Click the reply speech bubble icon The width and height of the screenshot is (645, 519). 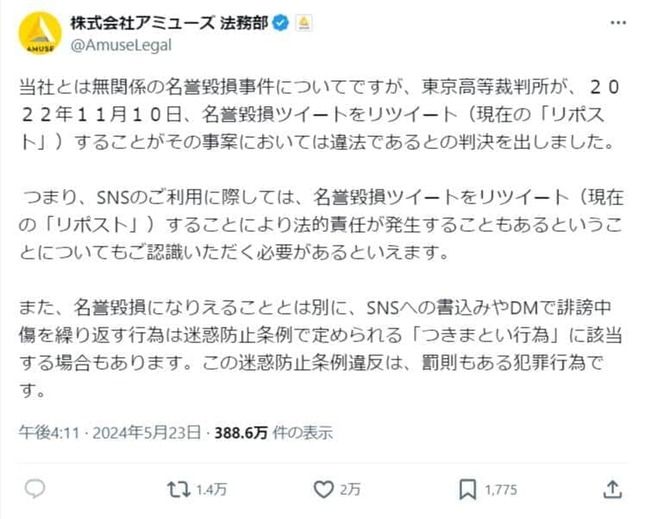(35, 489)
